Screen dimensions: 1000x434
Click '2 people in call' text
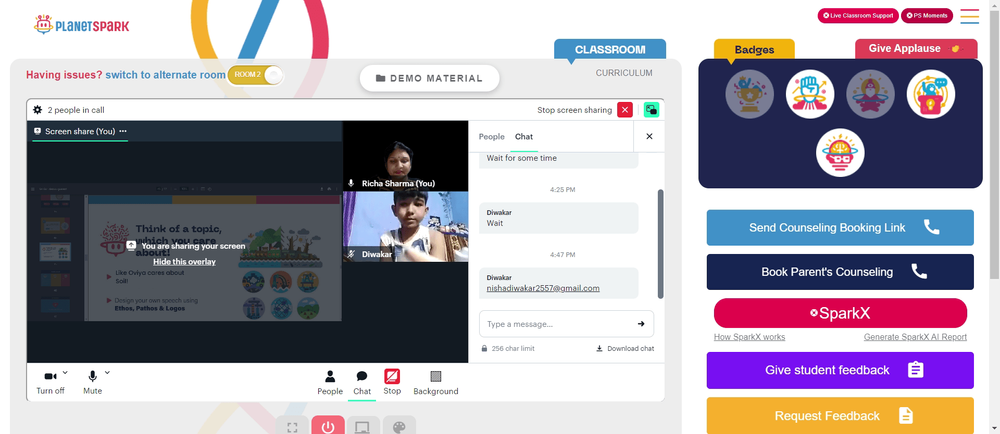coord(76,110)
